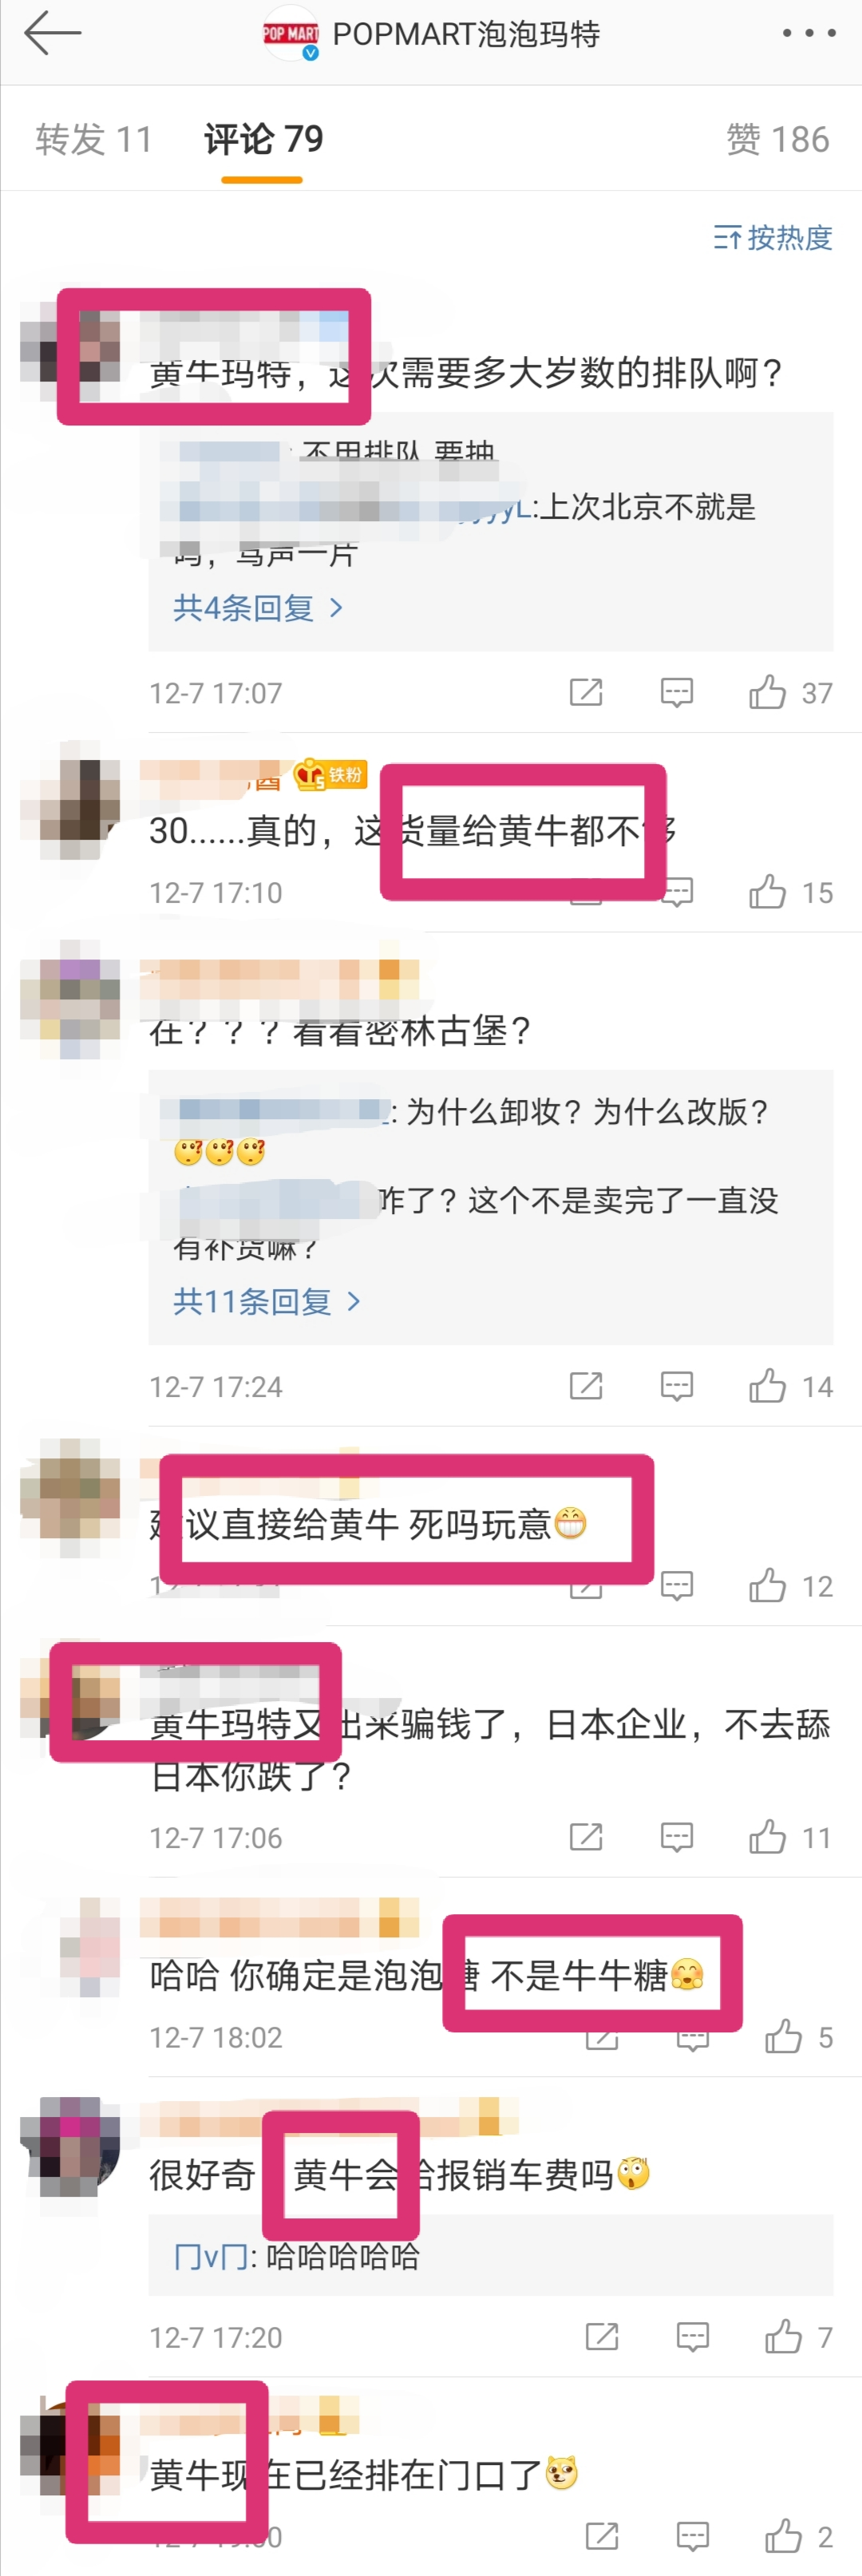Open the 按热度 sort dropdown
Viewport: 862px width, 2576px height.
pos(772,237)
